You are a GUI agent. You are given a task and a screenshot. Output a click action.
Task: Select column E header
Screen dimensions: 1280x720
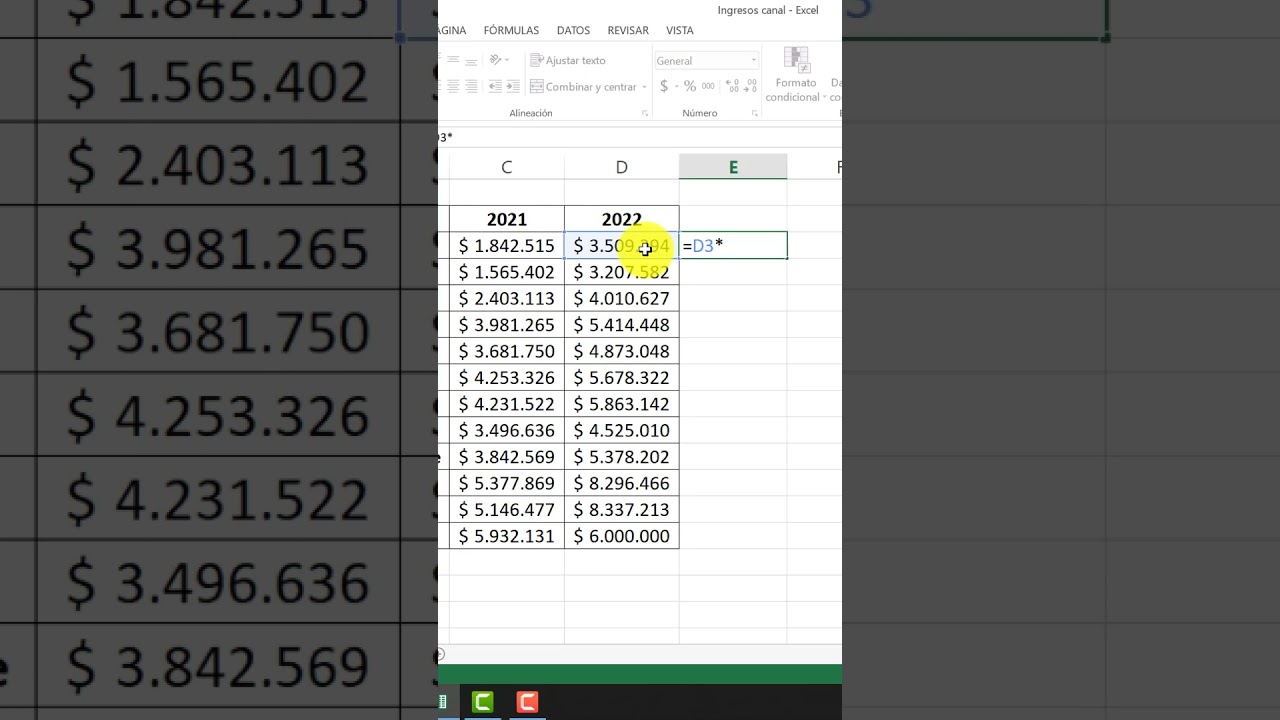tap(733, 167)
